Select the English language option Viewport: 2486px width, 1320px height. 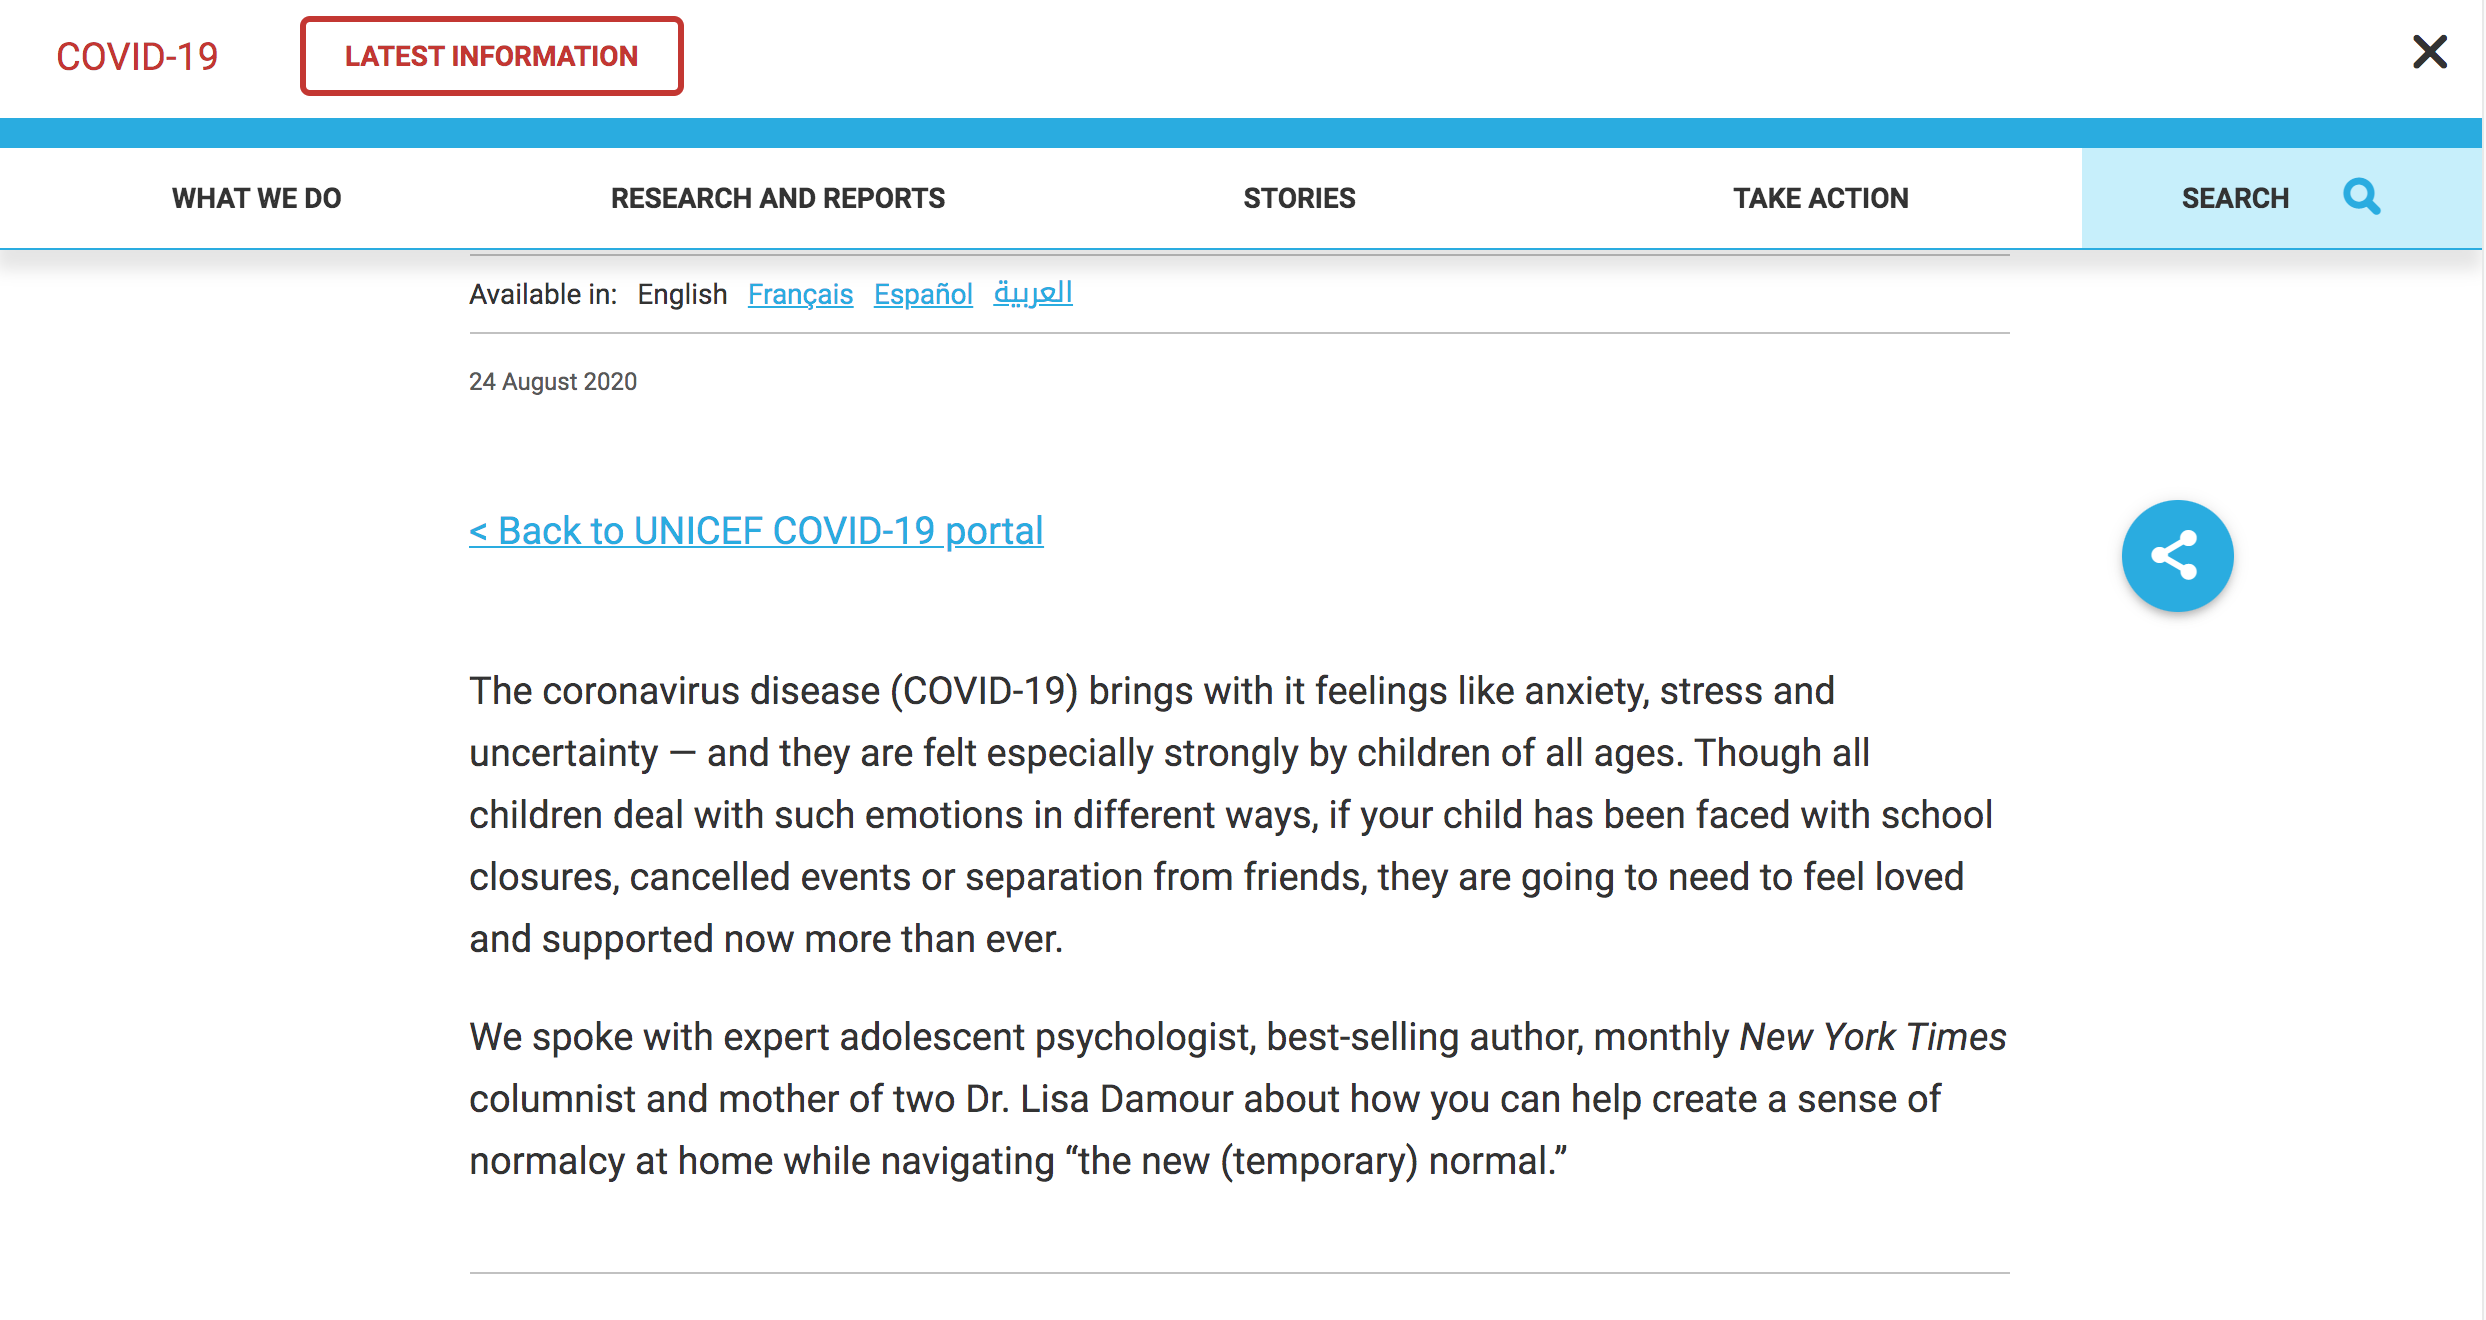click(682, 294)
